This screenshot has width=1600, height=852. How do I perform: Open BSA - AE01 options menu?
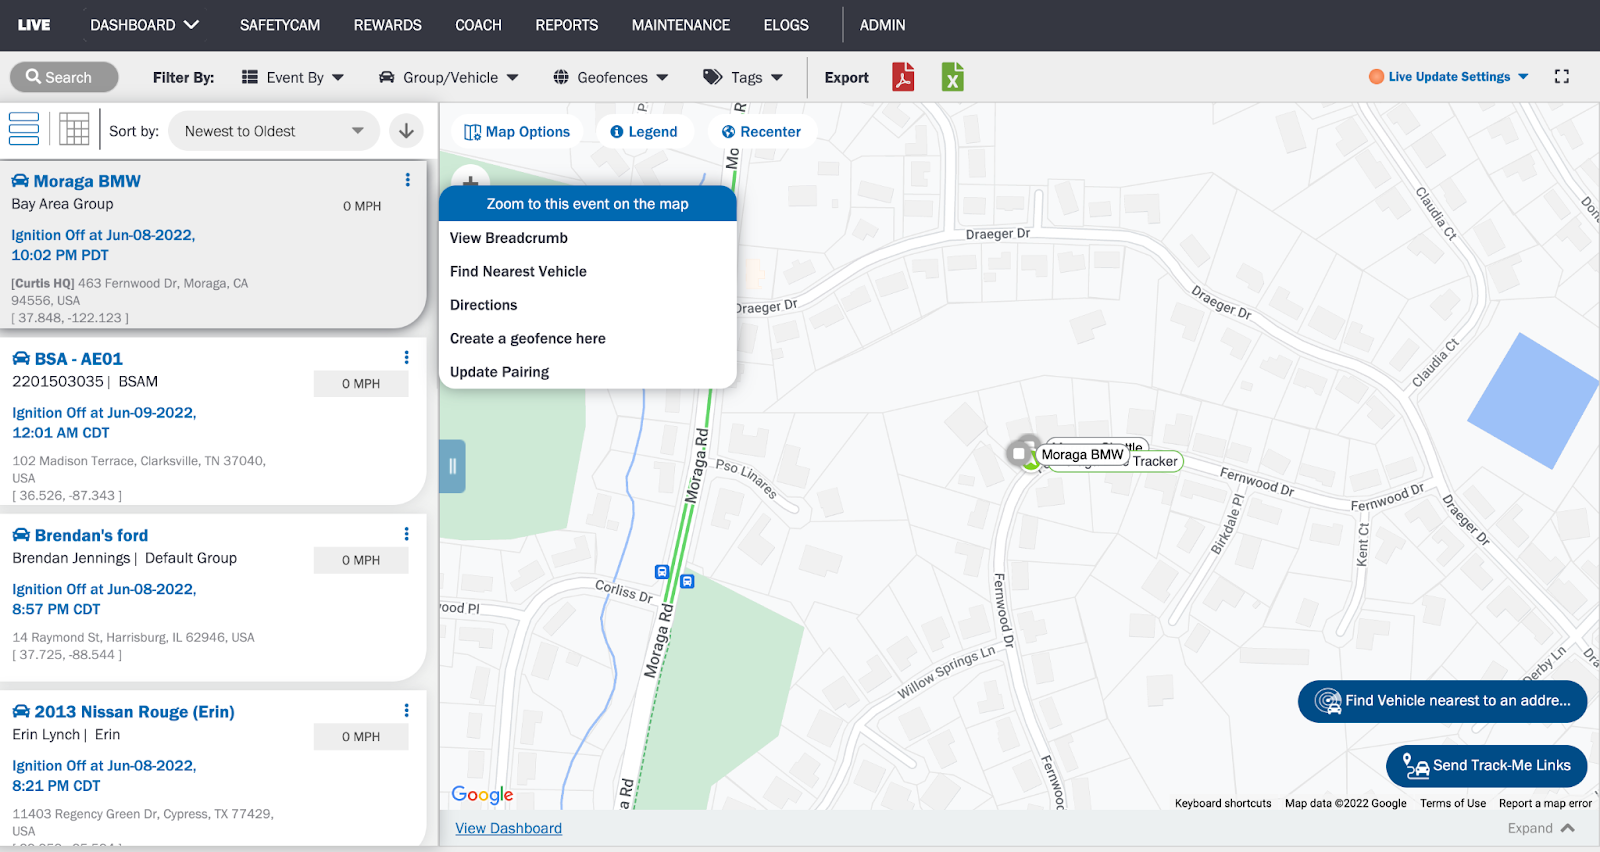point(406,357)
